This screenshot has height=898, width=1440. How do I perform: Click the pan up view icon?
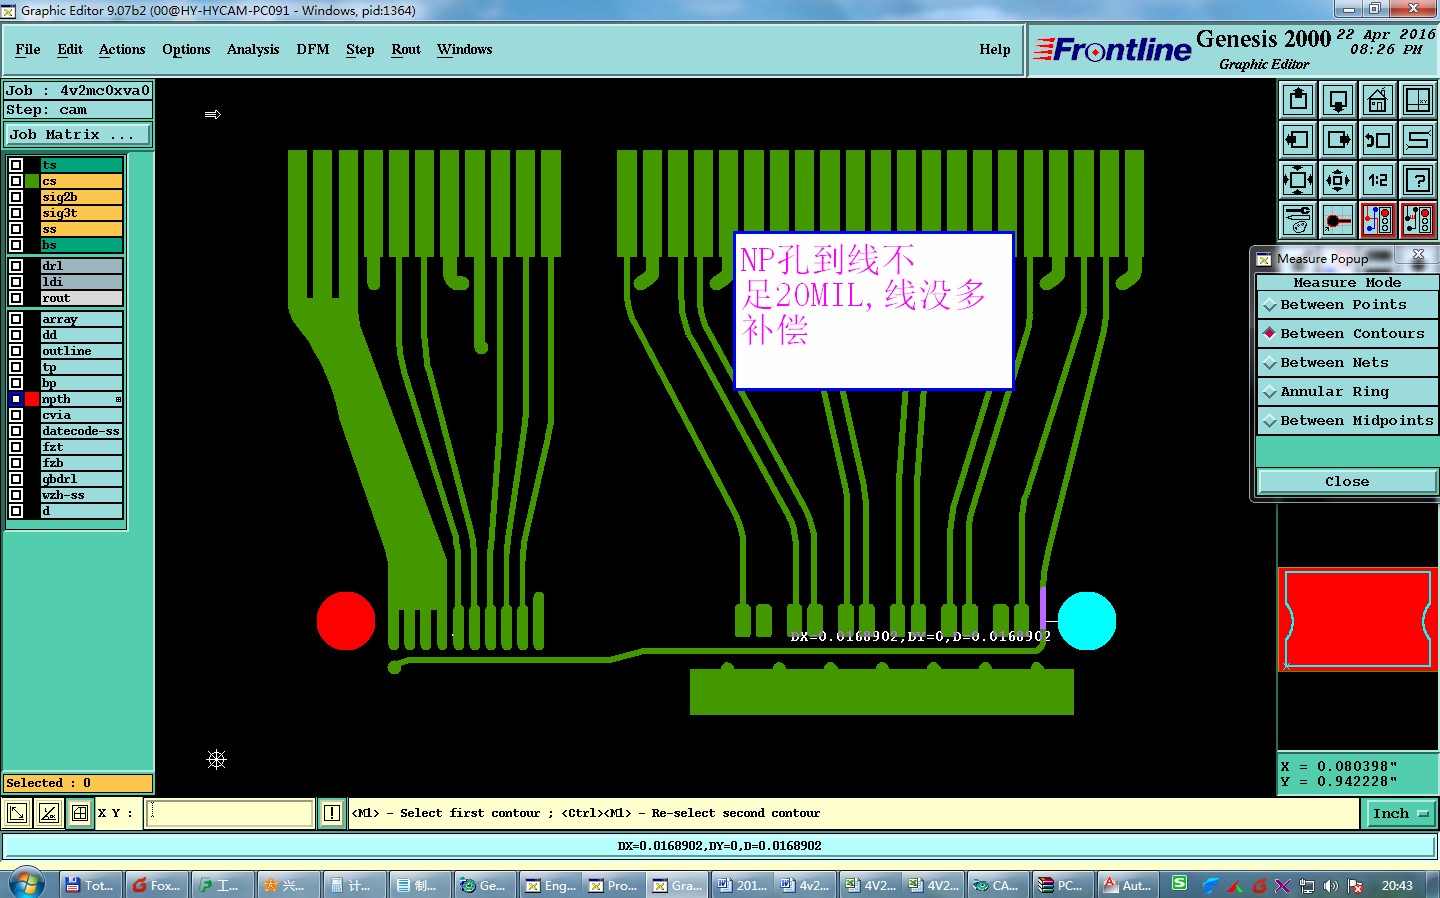[1298, 100]
